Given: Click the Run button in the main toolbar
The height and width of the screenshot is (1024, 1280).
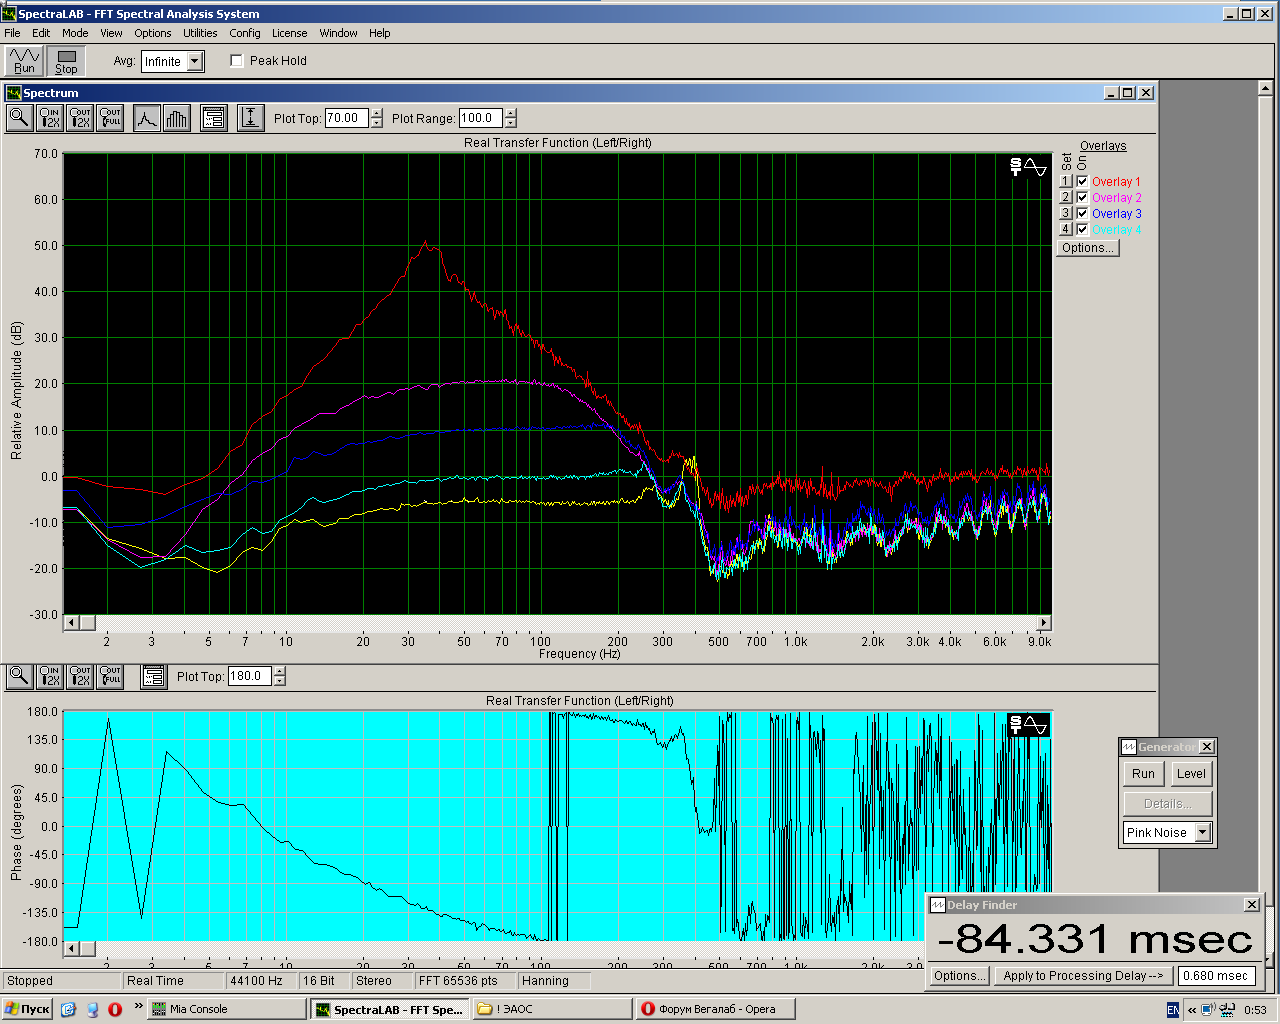Looking at the screenshot, I should [x=24, y=61].
